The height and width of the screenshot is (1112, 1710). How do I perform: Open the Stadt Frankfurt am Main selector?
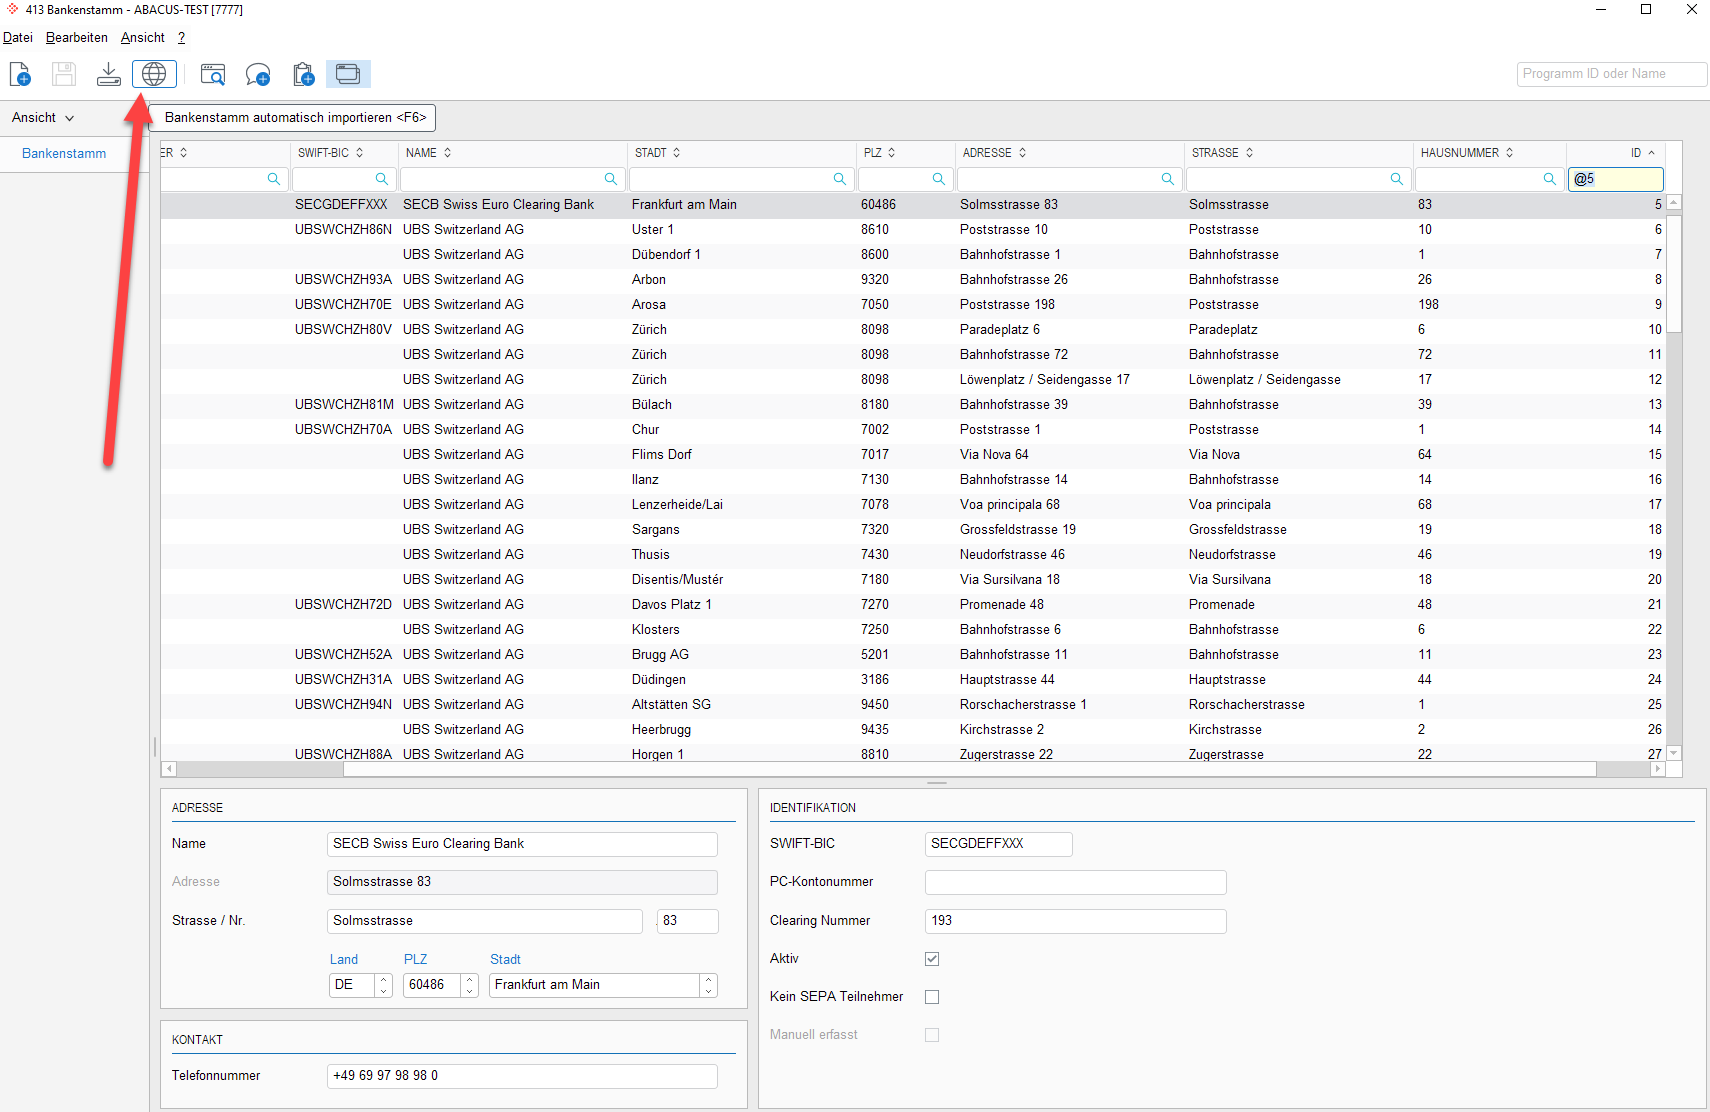point(709,985)
